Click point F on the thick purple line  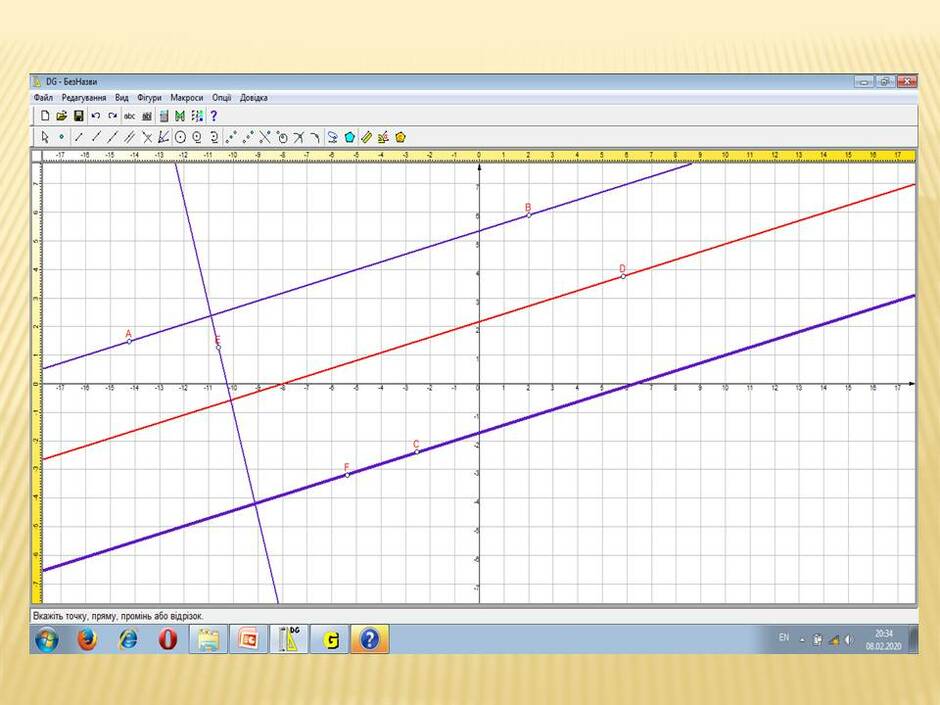347,475
